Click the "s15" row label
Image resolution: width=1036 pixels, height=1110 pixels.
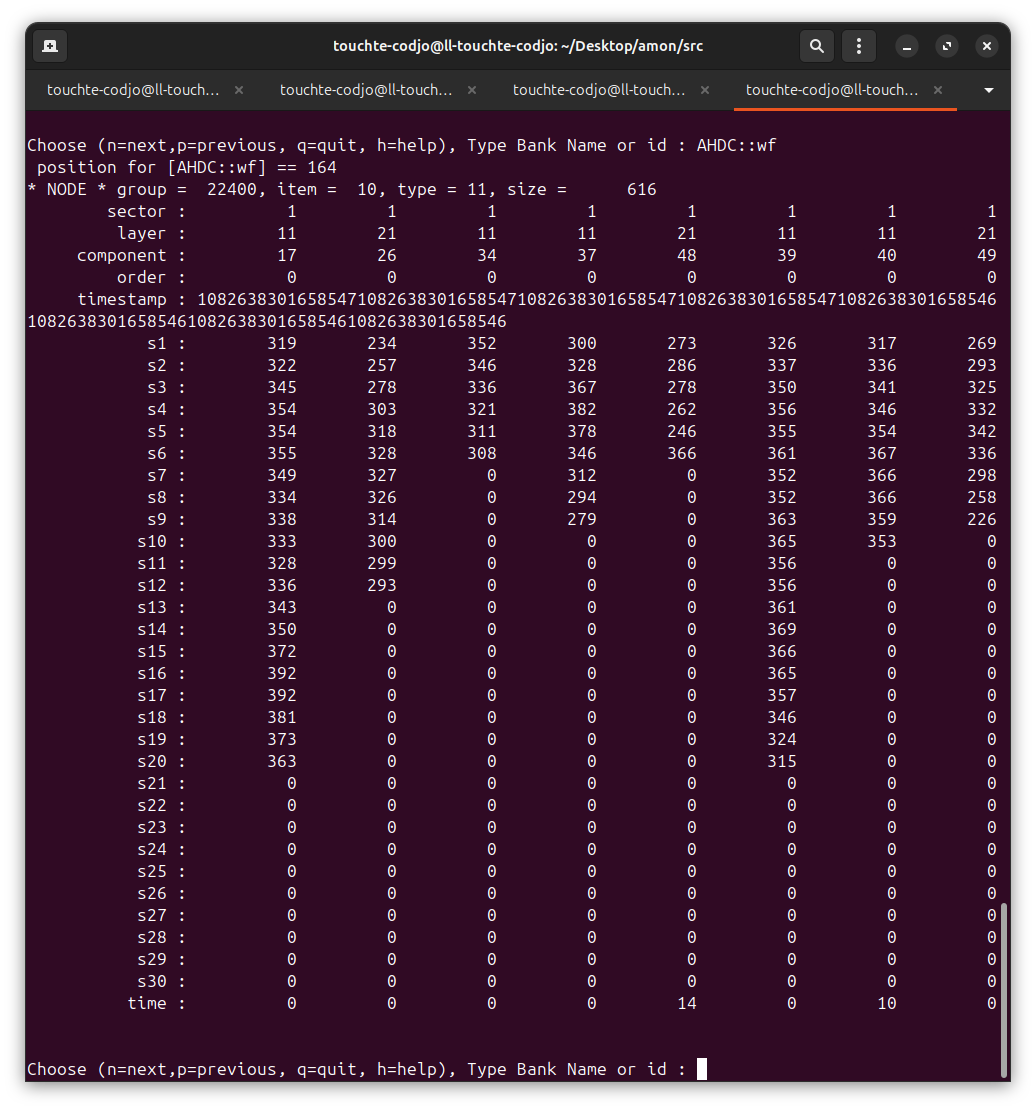pyautogui.click(x=152, y=651)
